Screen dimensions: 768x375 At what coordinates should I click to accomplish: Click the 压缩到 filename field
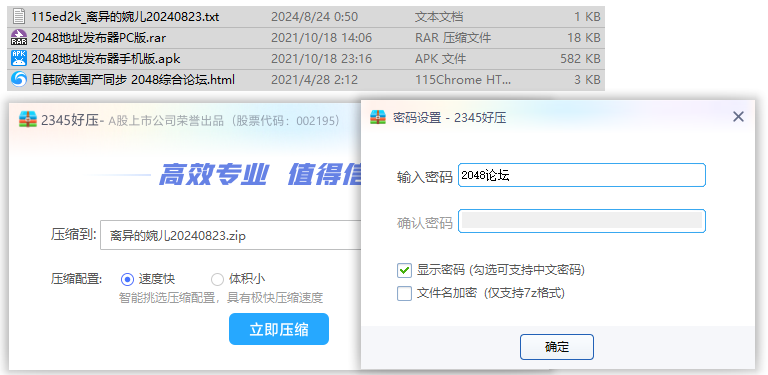pyautogui.click(x=230, y=235)
